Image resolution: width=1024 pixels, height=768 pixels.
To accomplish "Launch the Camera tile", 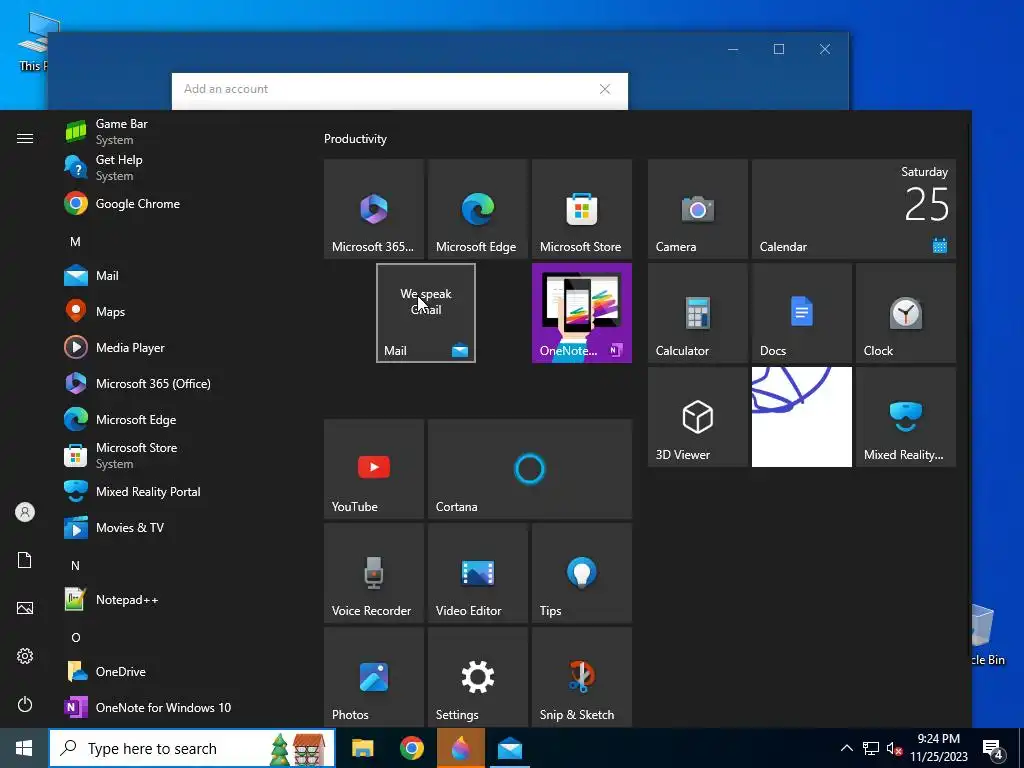I will coord(697,209).
